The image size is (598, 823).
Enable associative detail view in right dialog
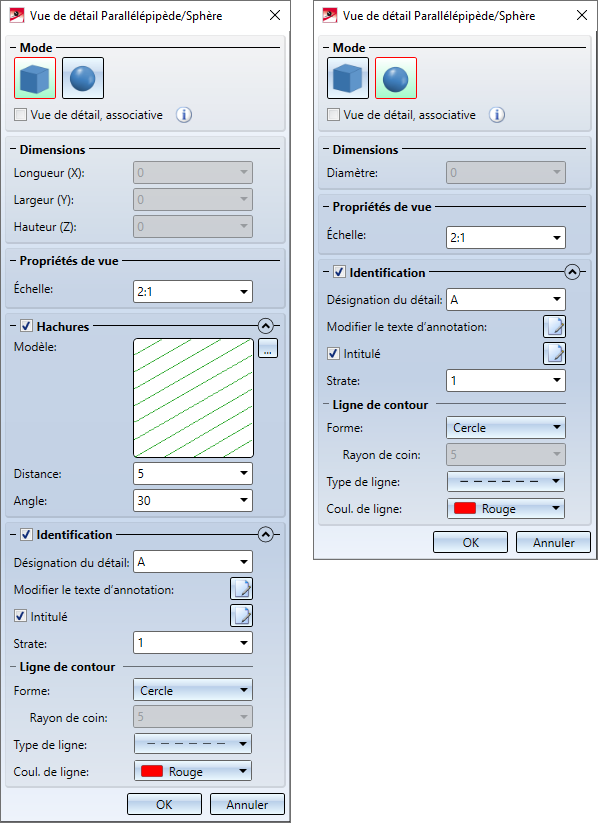click(x=333, y=114)
